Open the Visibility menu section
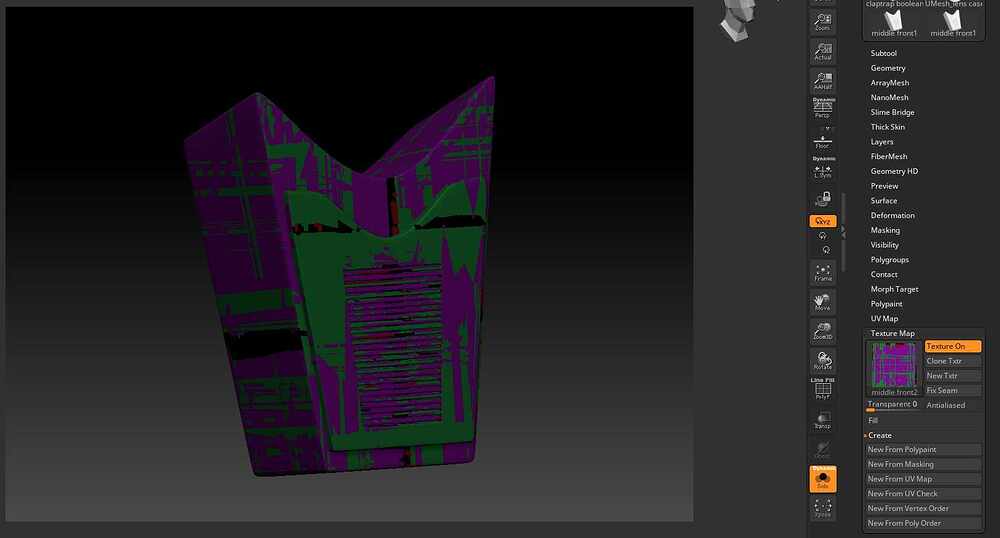 point(885,245)
